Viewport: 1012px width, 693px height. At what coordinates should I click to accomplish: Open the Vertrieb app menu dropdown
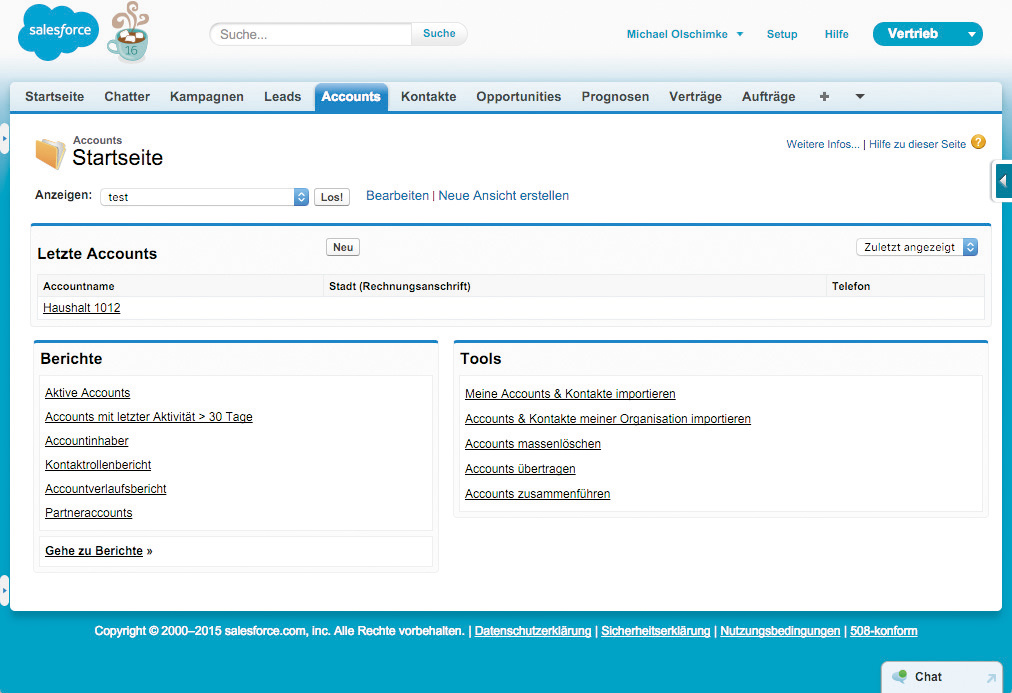click(x=927, y=34)
